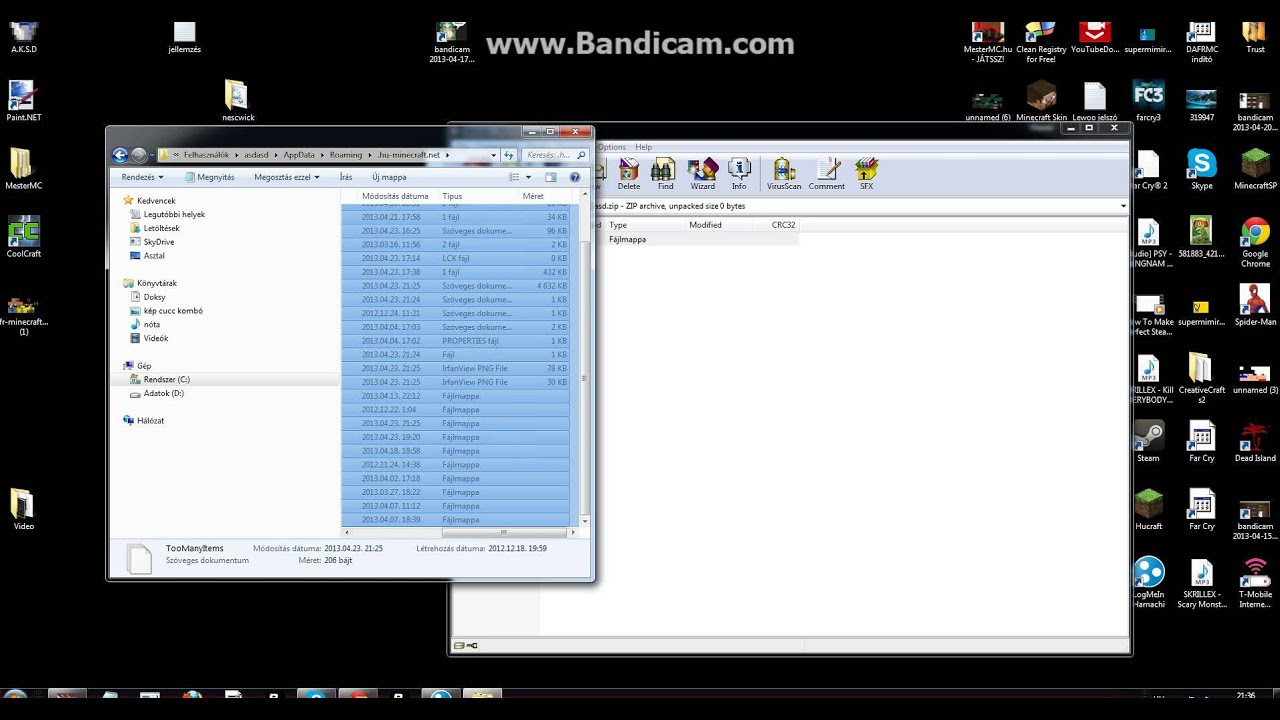Viewport: 1280px width, 720px height.
Task: Open Letöltések in the navigation pane
Action: [161, 228]
